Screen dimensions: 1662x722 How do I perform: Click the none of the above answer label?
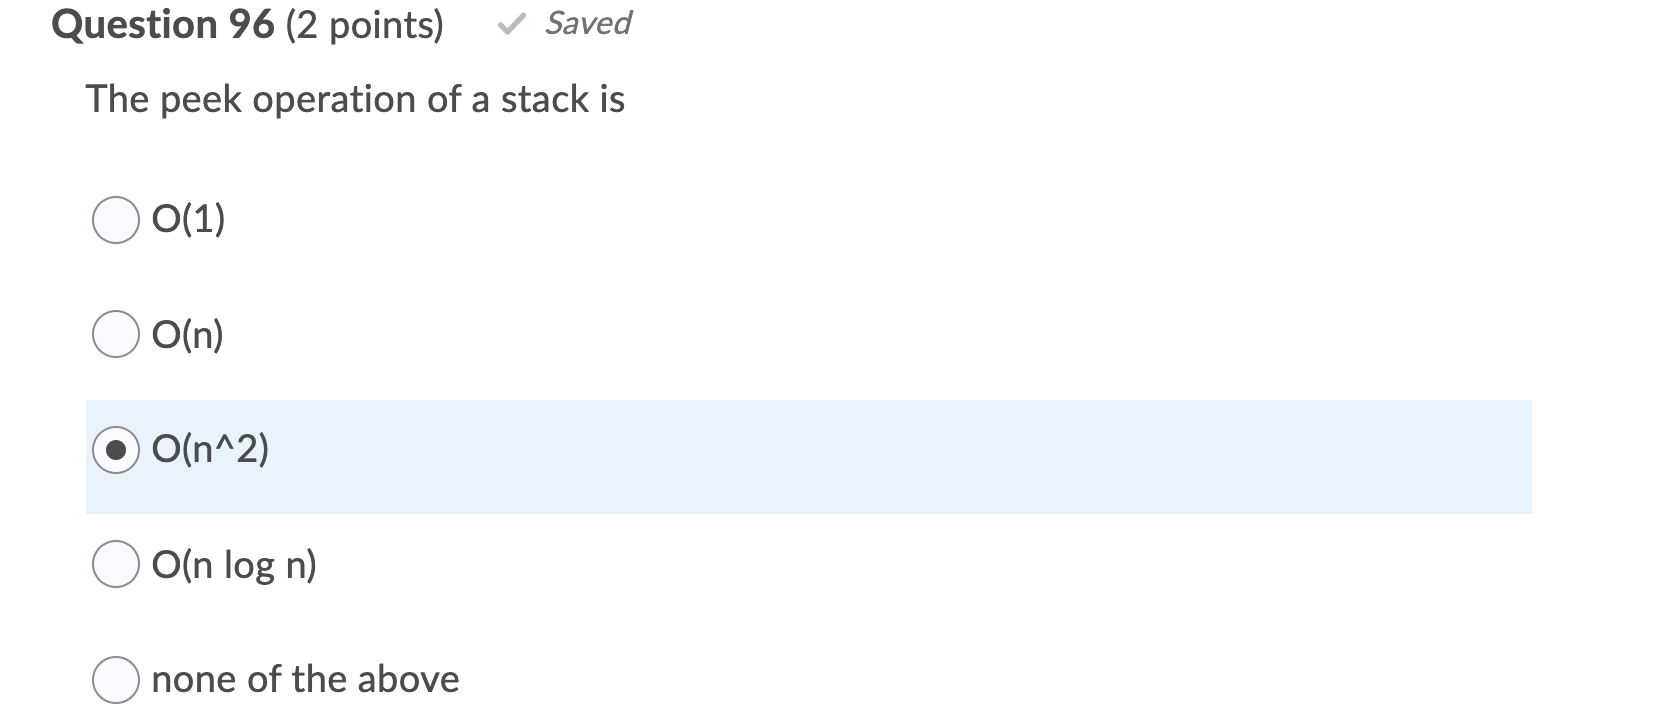click(306, 679)
